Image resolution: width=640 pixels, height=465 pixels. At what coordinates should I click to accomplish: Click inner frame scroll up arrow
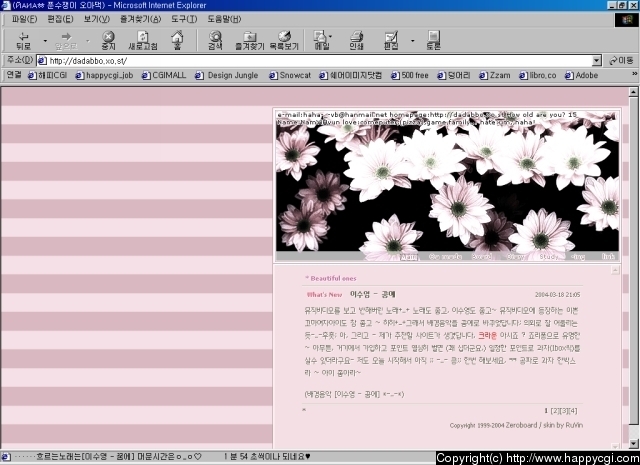click(x=615, y=270)
